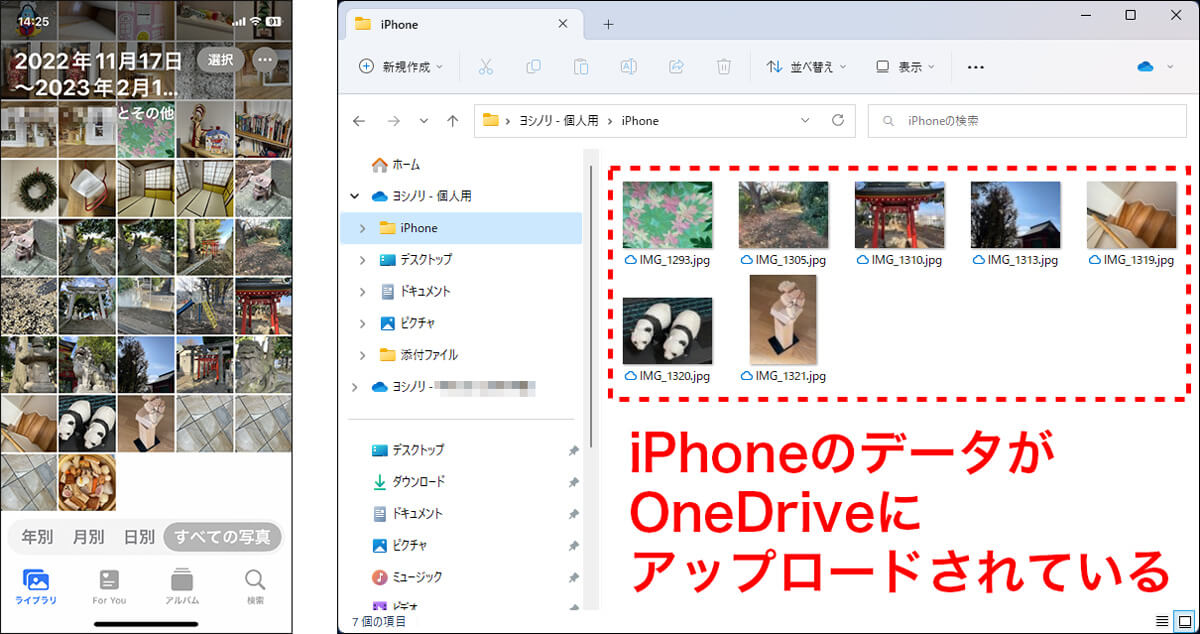Expand the 添付ファイル tree node
Image resolution: width=1200 pixels, height=634 pixels.
coord(362,355)
